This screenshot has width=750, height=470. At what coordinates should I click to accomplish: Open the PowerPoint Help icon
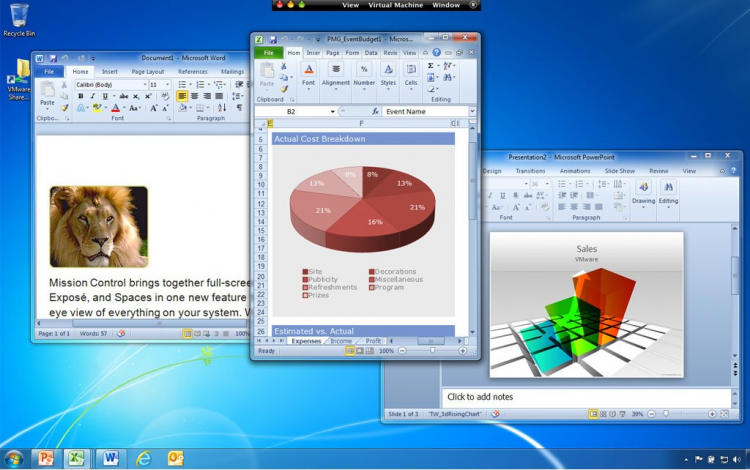click(733, 171)
